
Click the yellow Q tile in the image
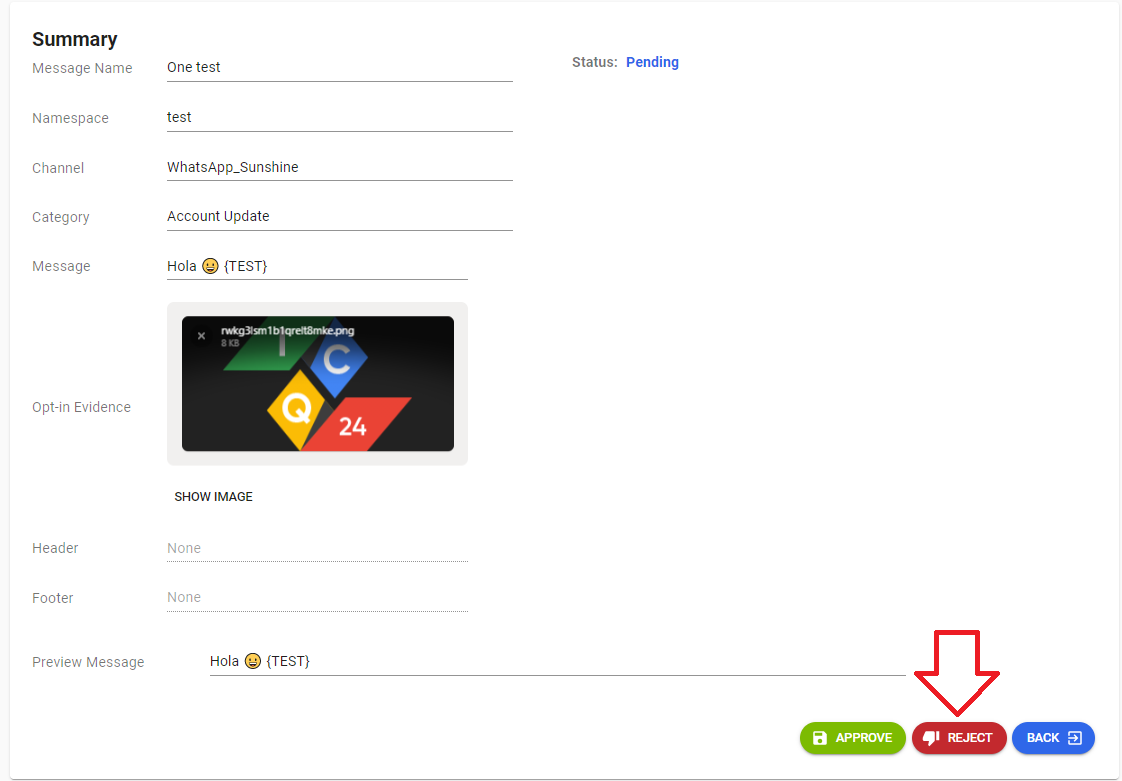point(298,408)
